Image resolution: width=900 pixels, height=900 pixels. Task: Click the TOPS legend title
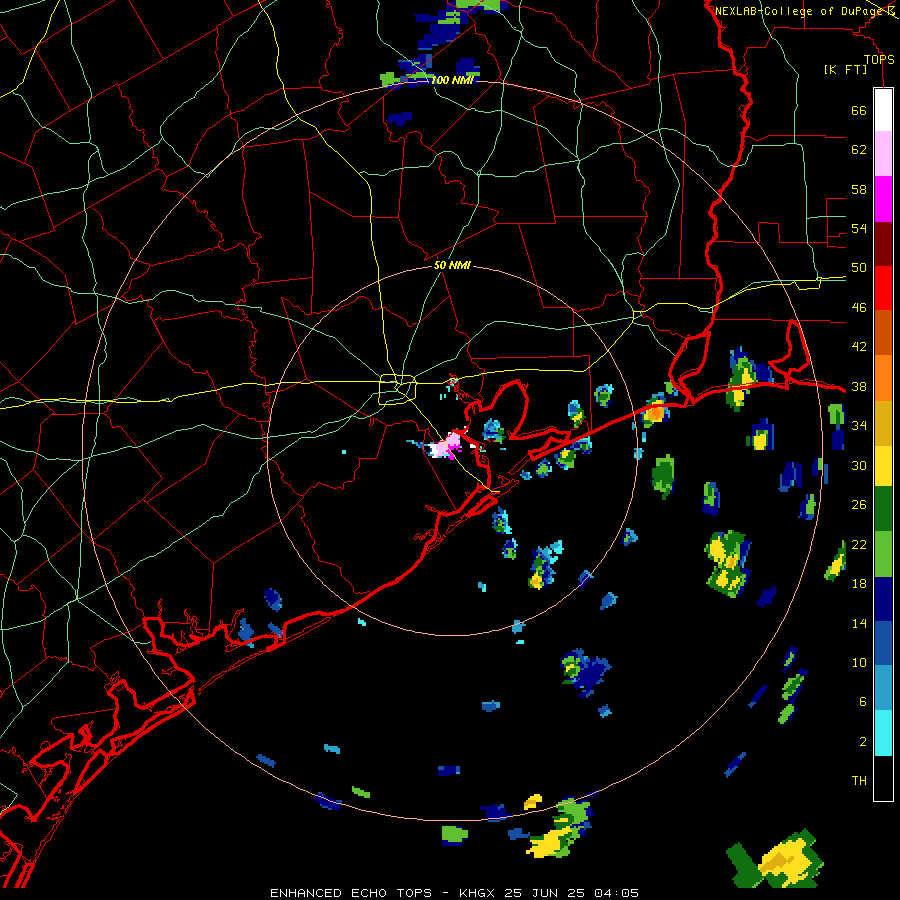[879, 59]
